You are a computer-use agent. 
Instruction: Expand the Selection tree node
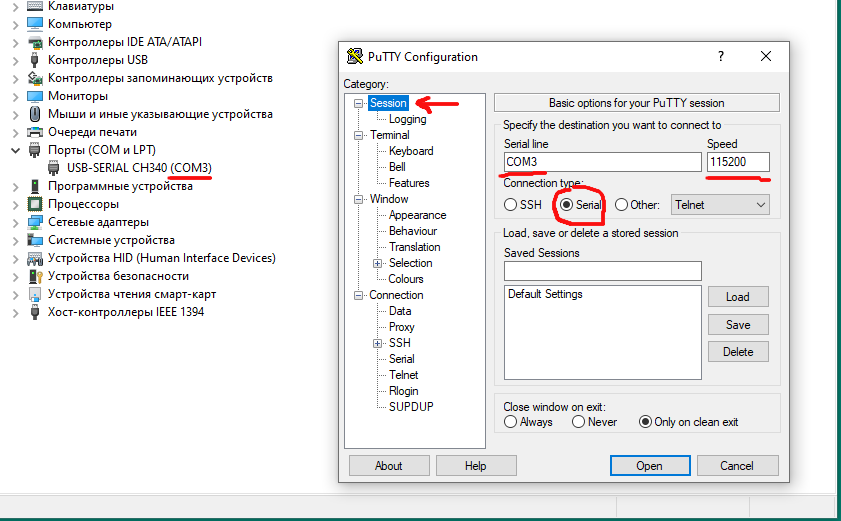(378, 263)
